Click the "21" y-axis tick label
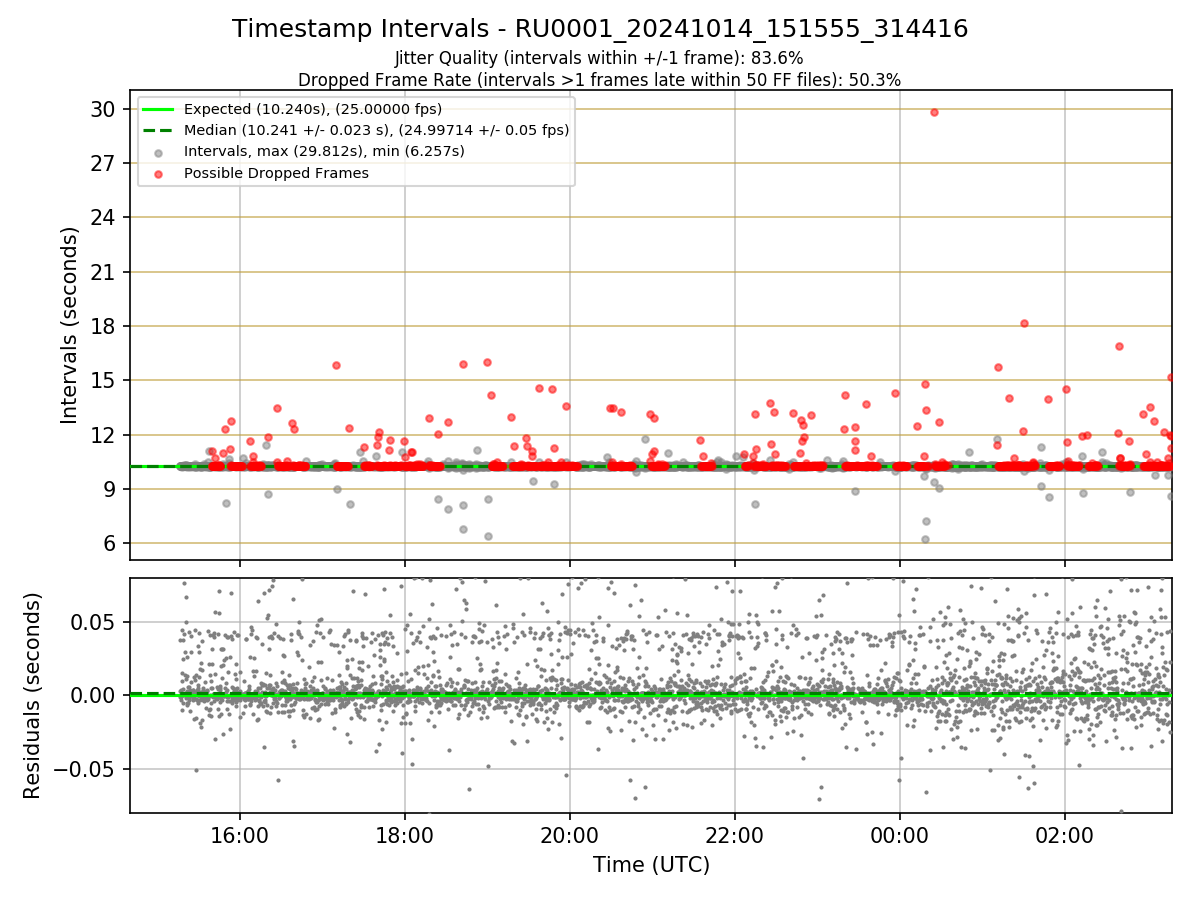 [105, 272]
